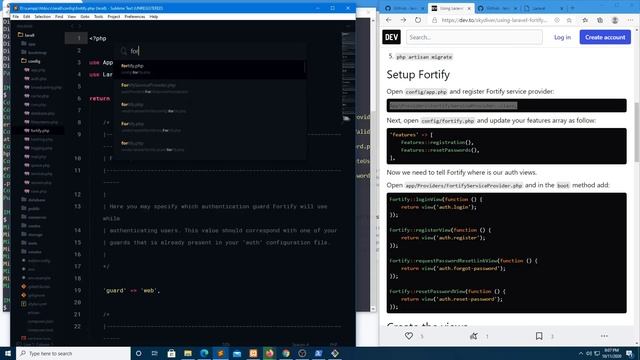Image resolution: width=640 pixels, height=360 pixels.
Task: Open fortify.php in the sidebar tree
Action: click(40, 131)
